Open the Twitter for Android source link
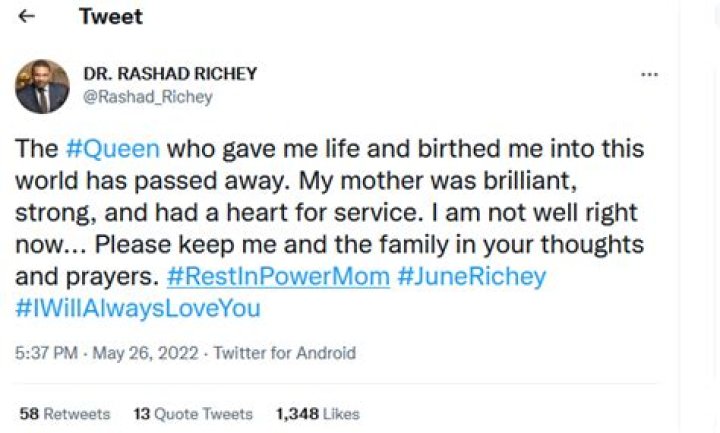 (285, 353)
